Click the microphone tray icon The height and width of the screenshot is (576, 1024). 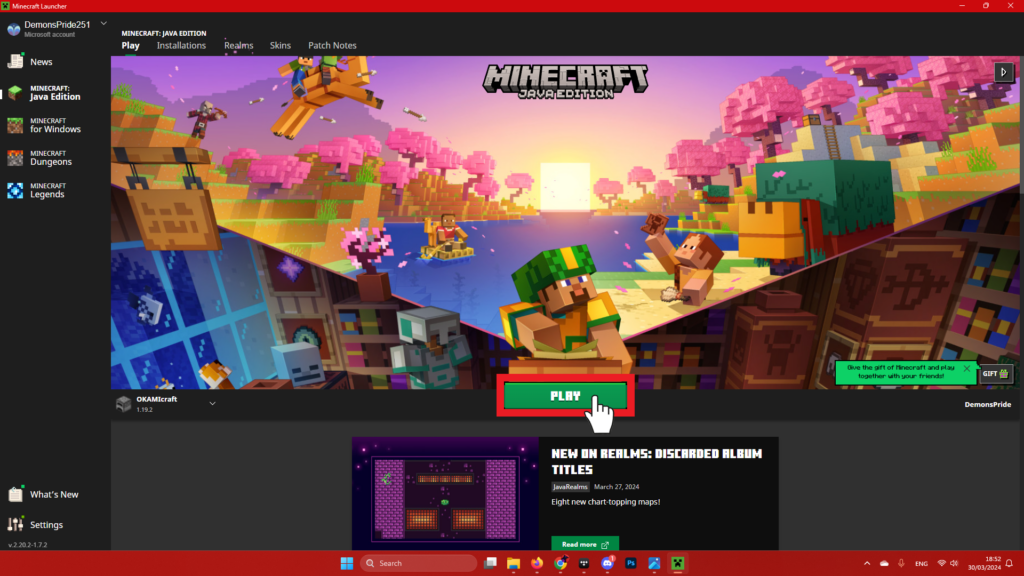(901, 563)
